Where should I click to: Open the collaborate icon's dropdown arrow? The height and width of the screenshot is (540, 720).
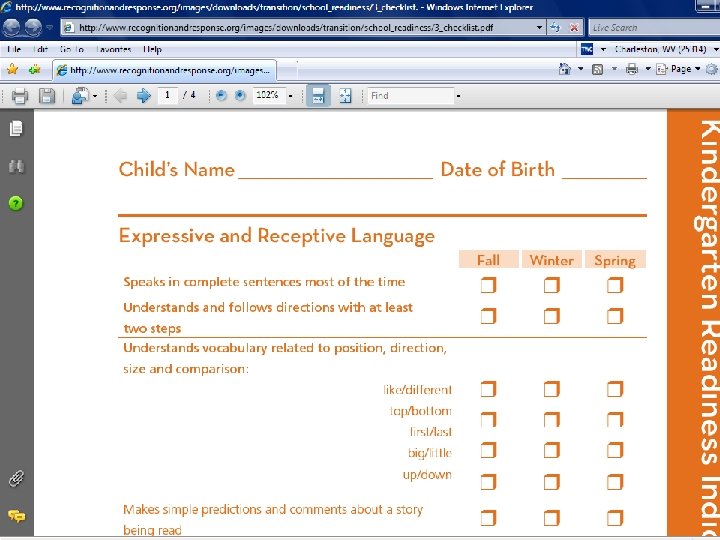95,96
